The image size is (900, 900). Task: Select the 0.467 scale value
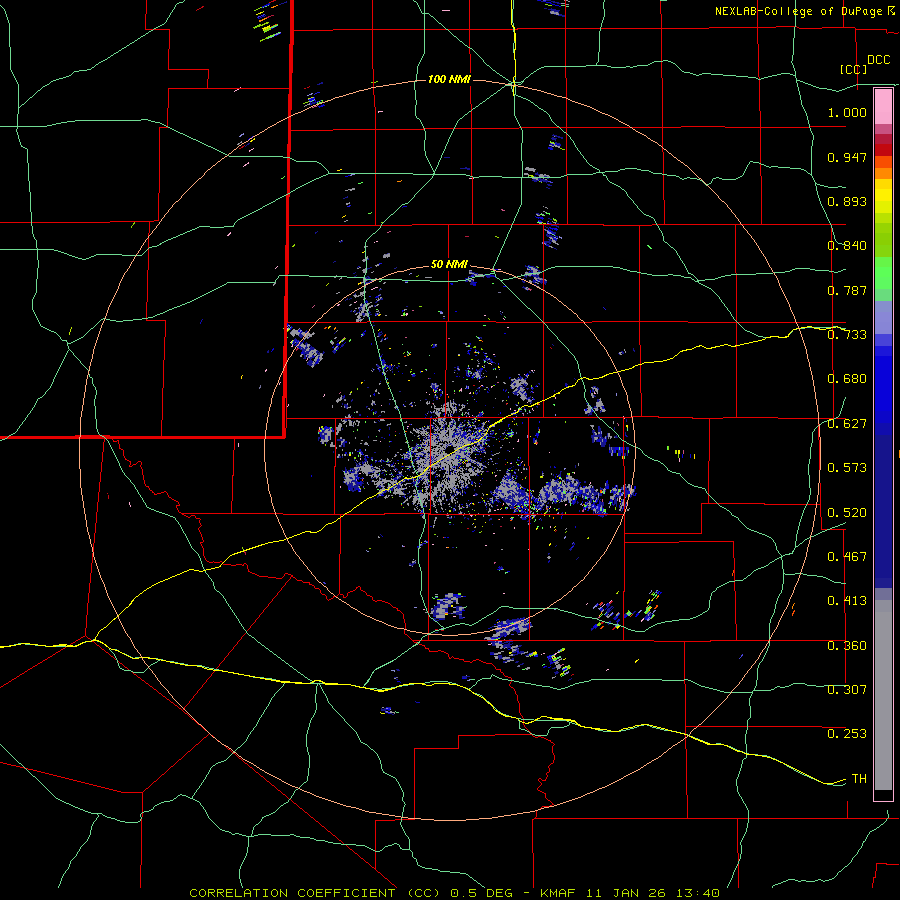pyautogui.click(x=847, y=557)
